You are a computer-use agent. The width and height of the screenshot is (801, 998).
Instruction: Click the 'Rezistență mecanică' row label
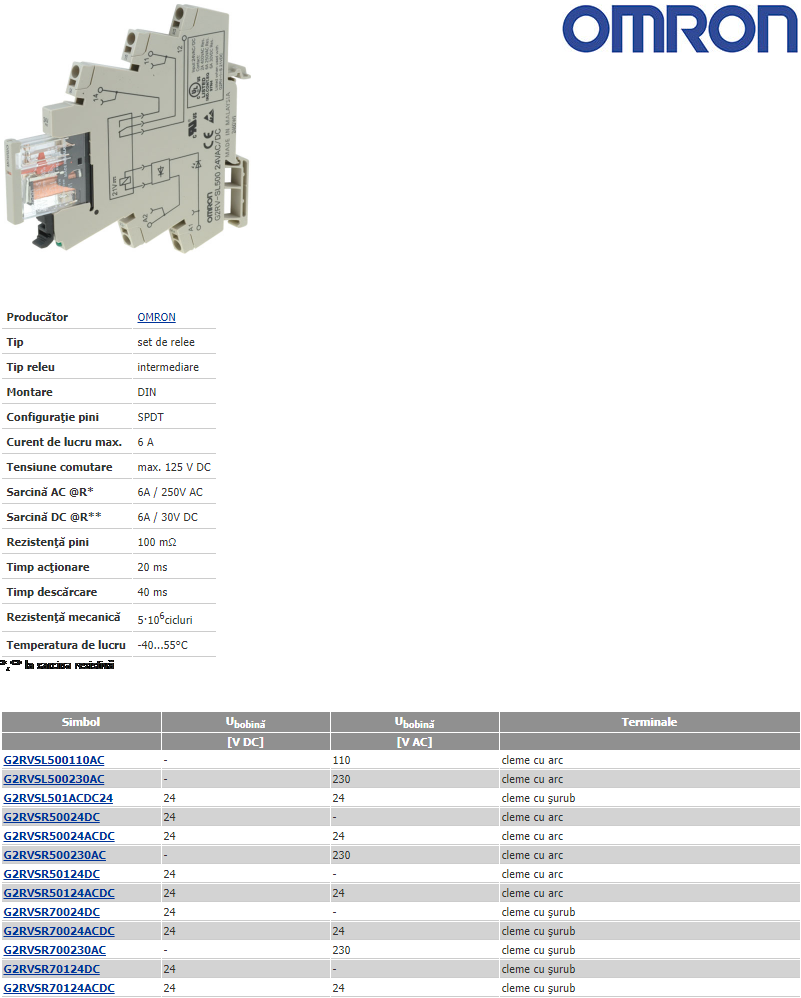pyautogui.click(x=63, y=617)
